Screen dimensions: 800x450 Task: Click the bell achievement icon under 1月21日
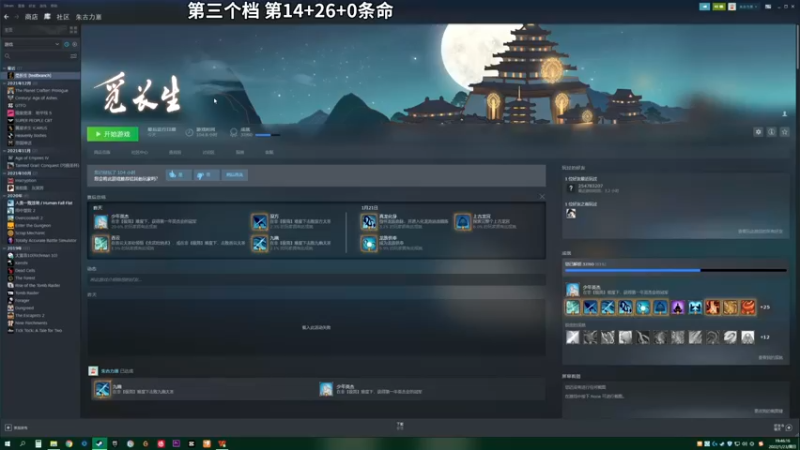tap(462, 221)
